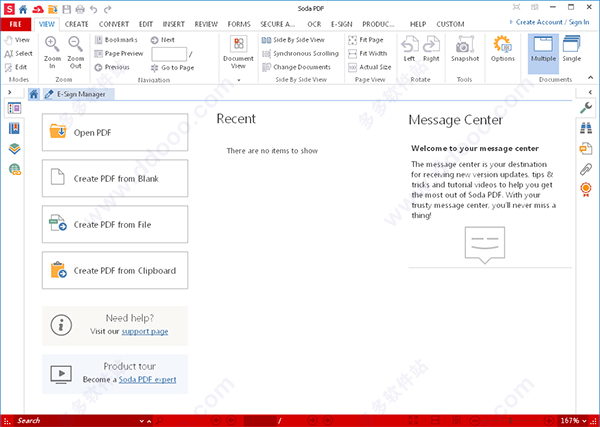The height and width of the screenshot is (427, 600).
Task: Open the comments icon in right sidebar
Action: pyautogui.click(x=586, y=148)
